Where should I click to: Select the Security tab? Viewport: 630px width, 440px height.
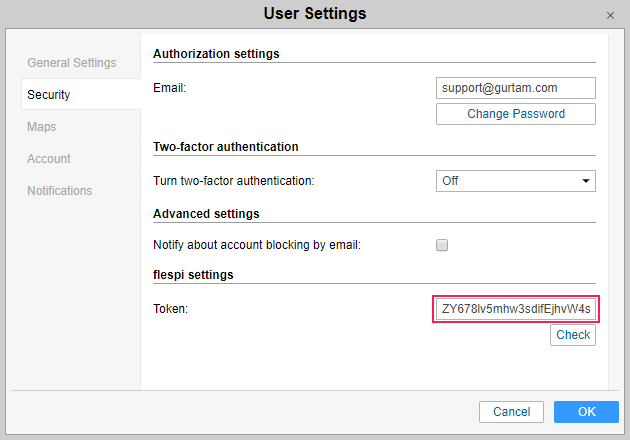(49, 95)
